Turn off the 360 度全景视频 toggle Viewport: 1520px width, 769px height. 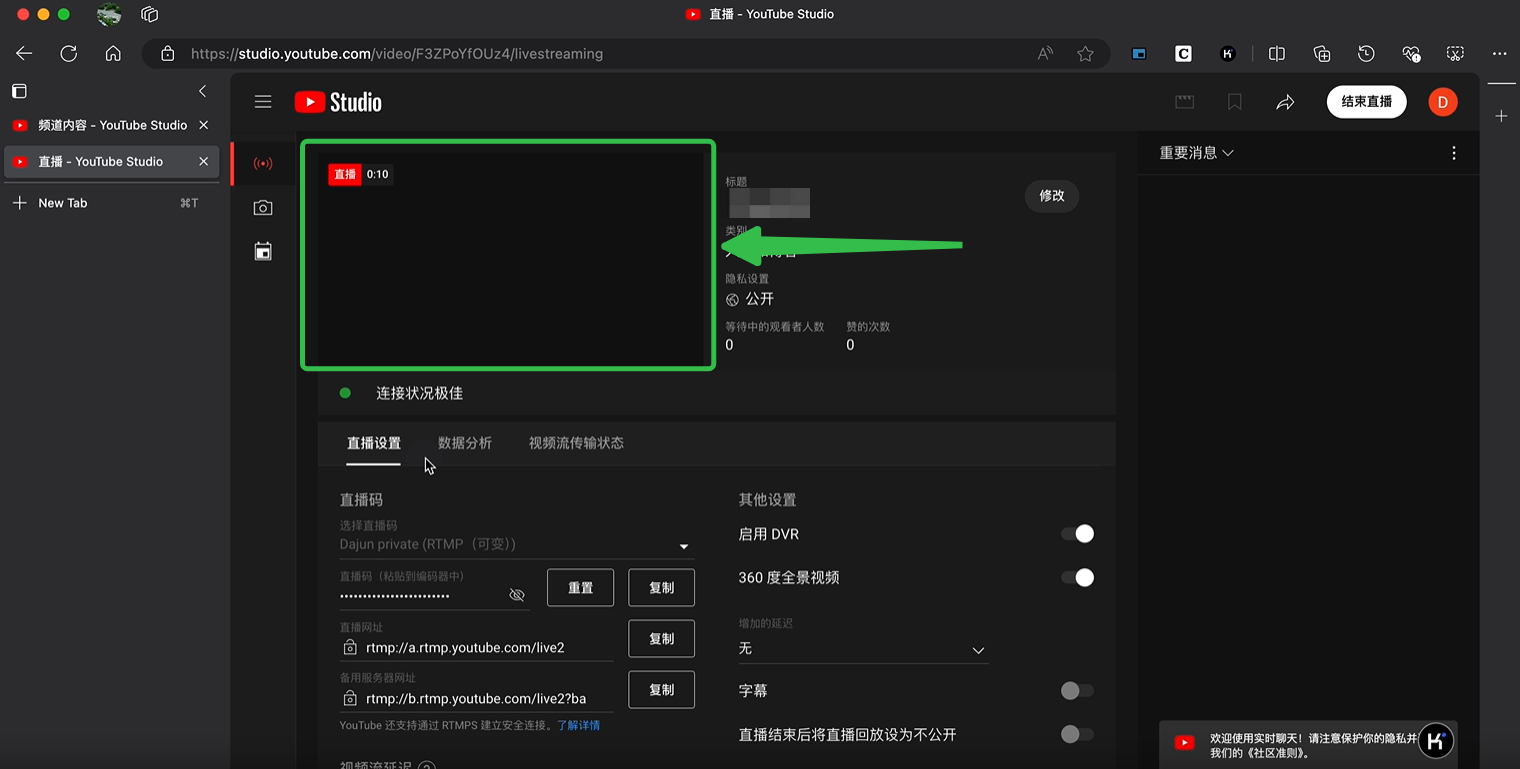pyautogui.click(x=1077, y=577)
